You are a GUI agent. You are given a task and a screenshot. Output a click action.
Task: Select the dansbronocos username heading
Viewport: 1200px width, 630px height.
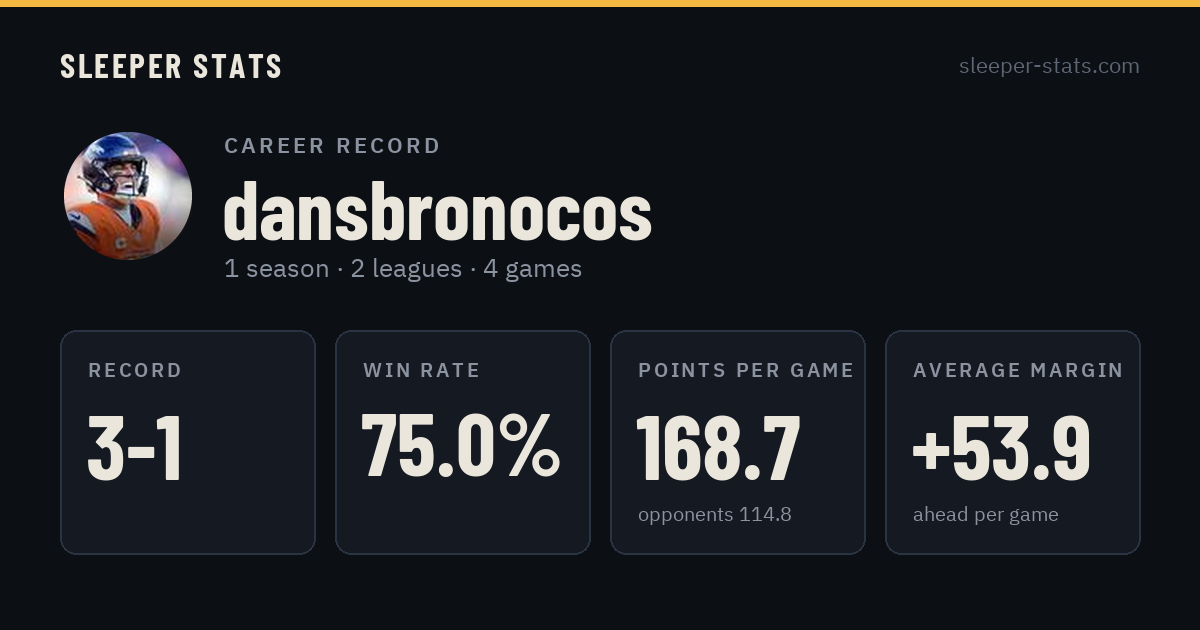click(x=437, y=213)
